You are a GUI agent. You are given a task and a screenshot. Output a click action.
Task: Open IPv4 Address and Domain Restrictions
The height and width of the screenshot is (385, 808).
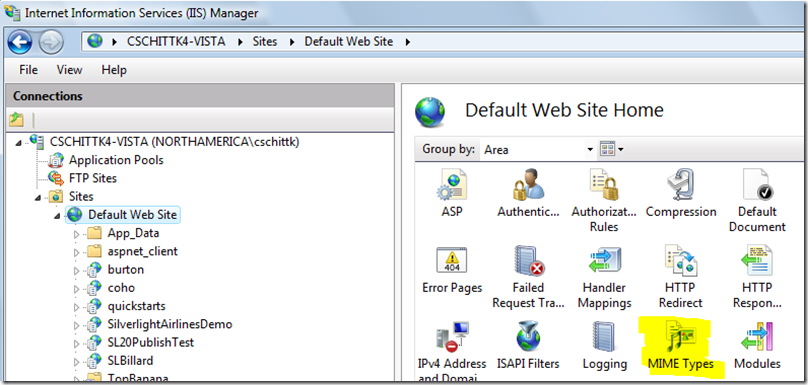[452, 351]
